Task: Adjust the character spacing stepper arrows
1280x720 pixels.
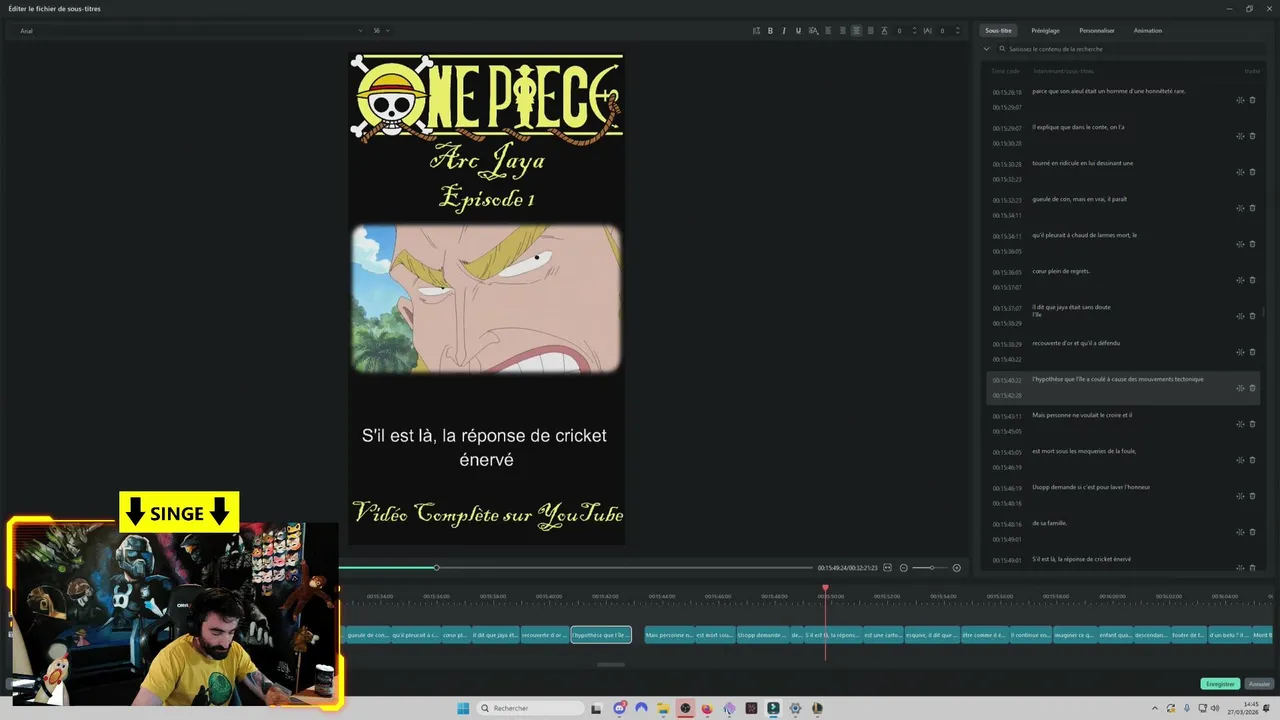Action: [957, 31]
